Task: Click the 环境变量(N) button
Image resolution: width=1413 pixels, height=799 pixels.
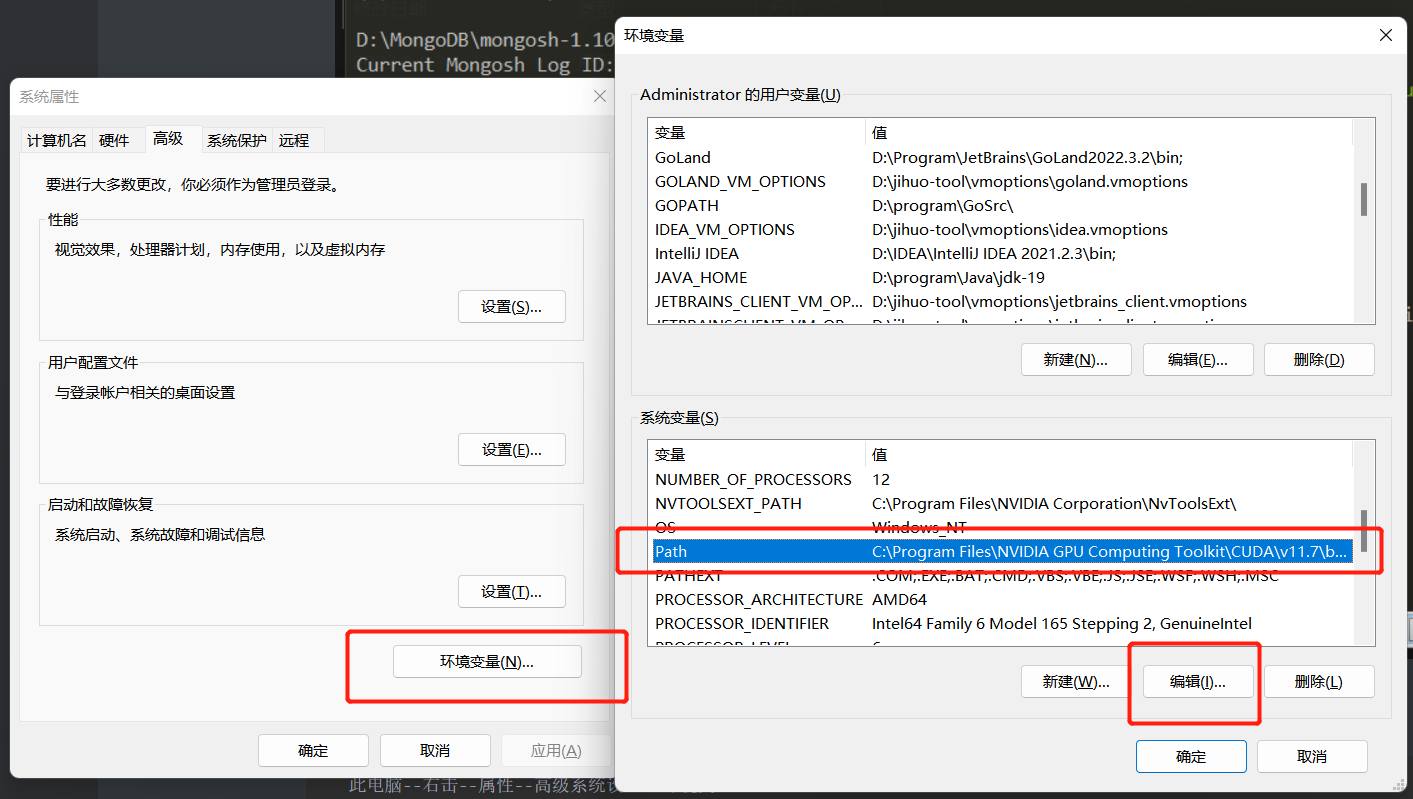Action: pyautogui.click(x=487, y=662)
